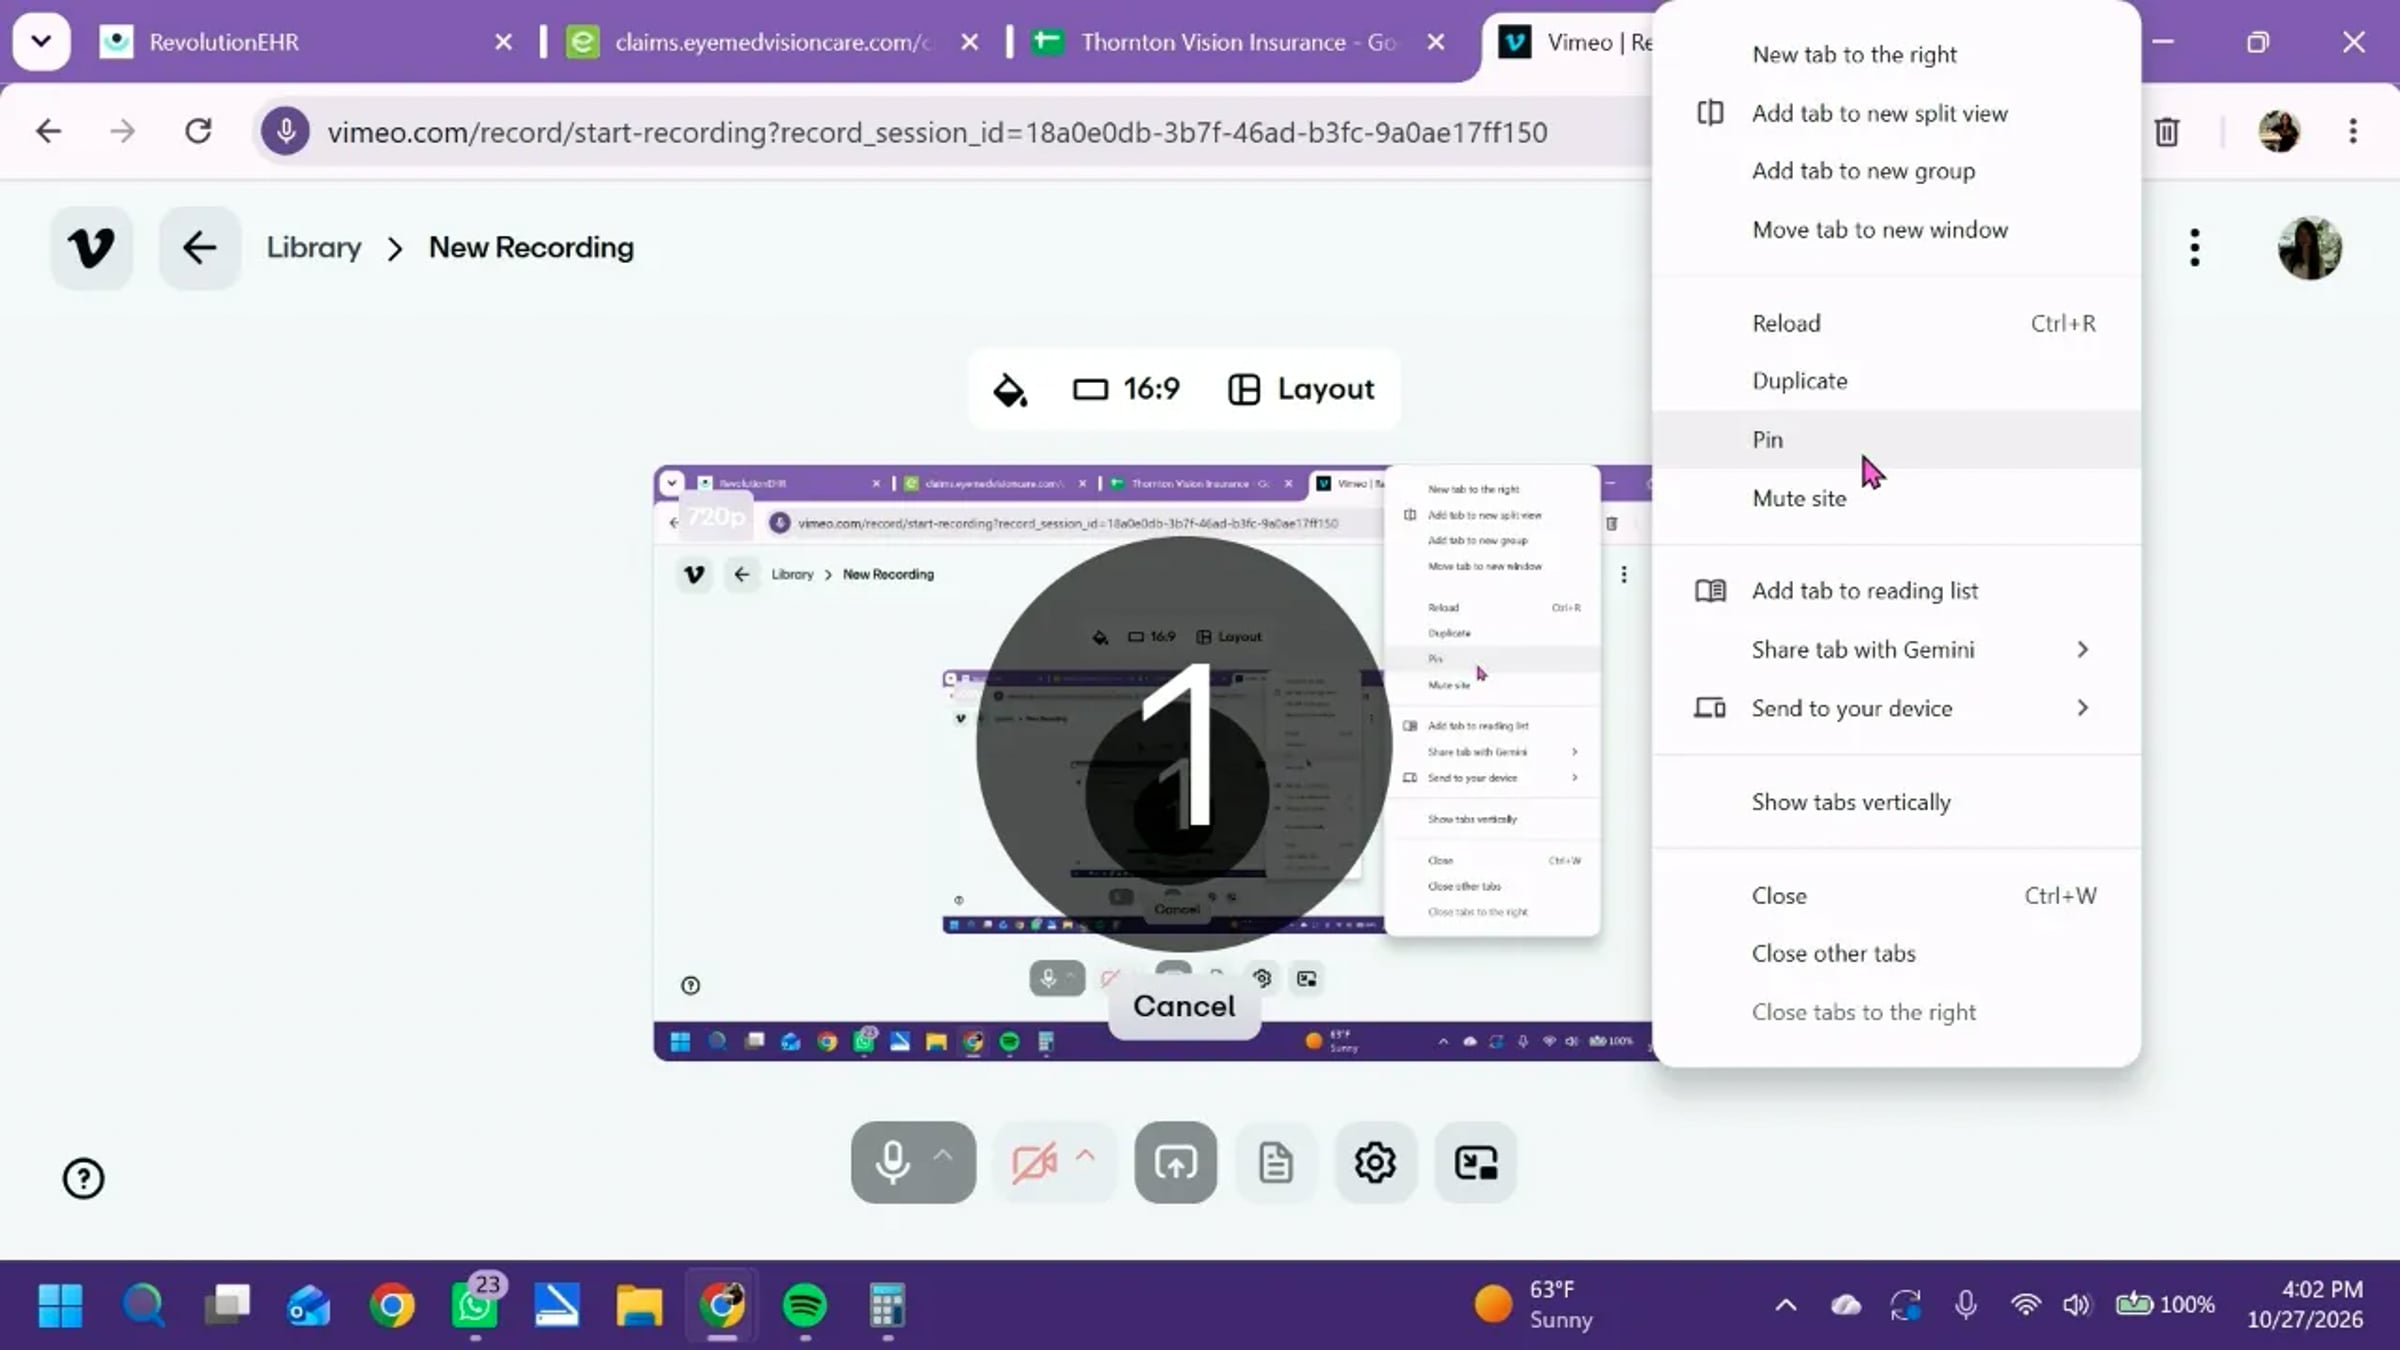Open Spotify from the taskbar
This screenshot has height=1350, width=2400.
(805, 1305)
